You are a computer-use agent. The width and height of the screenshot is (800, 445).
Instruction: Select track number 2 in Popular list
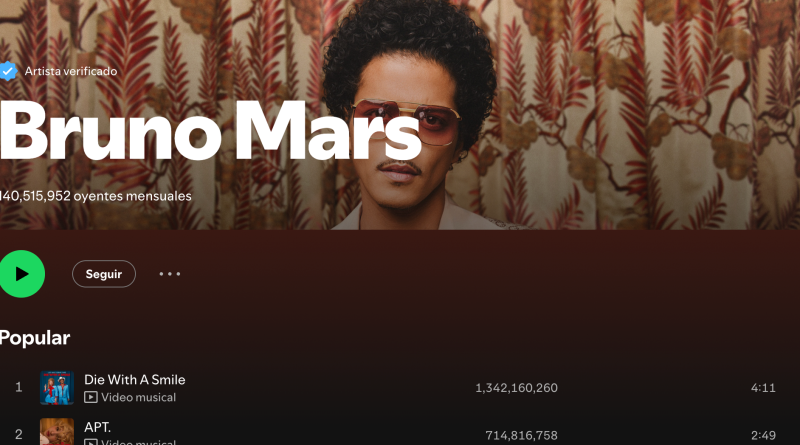click(x=19, y=434)
